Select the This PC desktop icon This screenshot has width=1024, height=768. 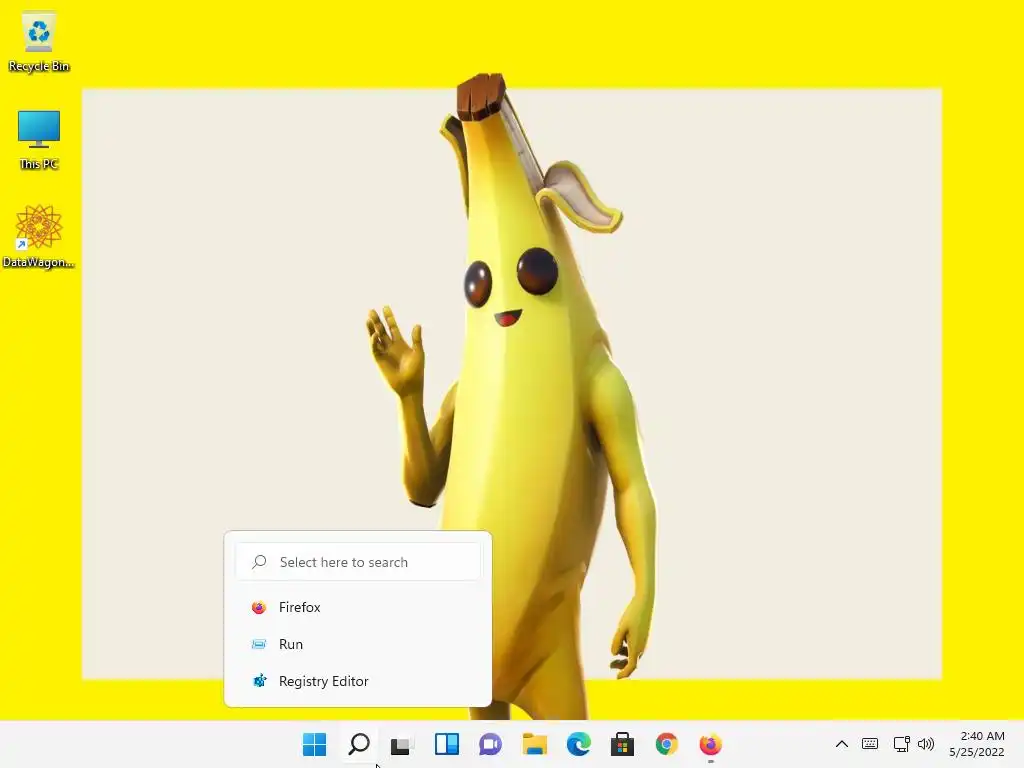(39, 140)
